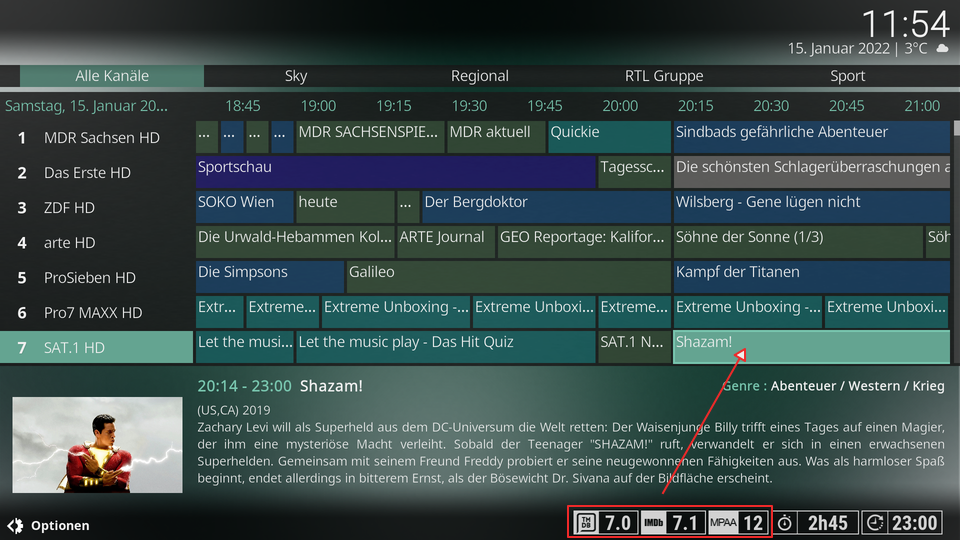The width and height of the screenshot is (960, 540).
Task: Select Die schönsten Schlagerüberraschungen programme
Action: coord(811,172)
